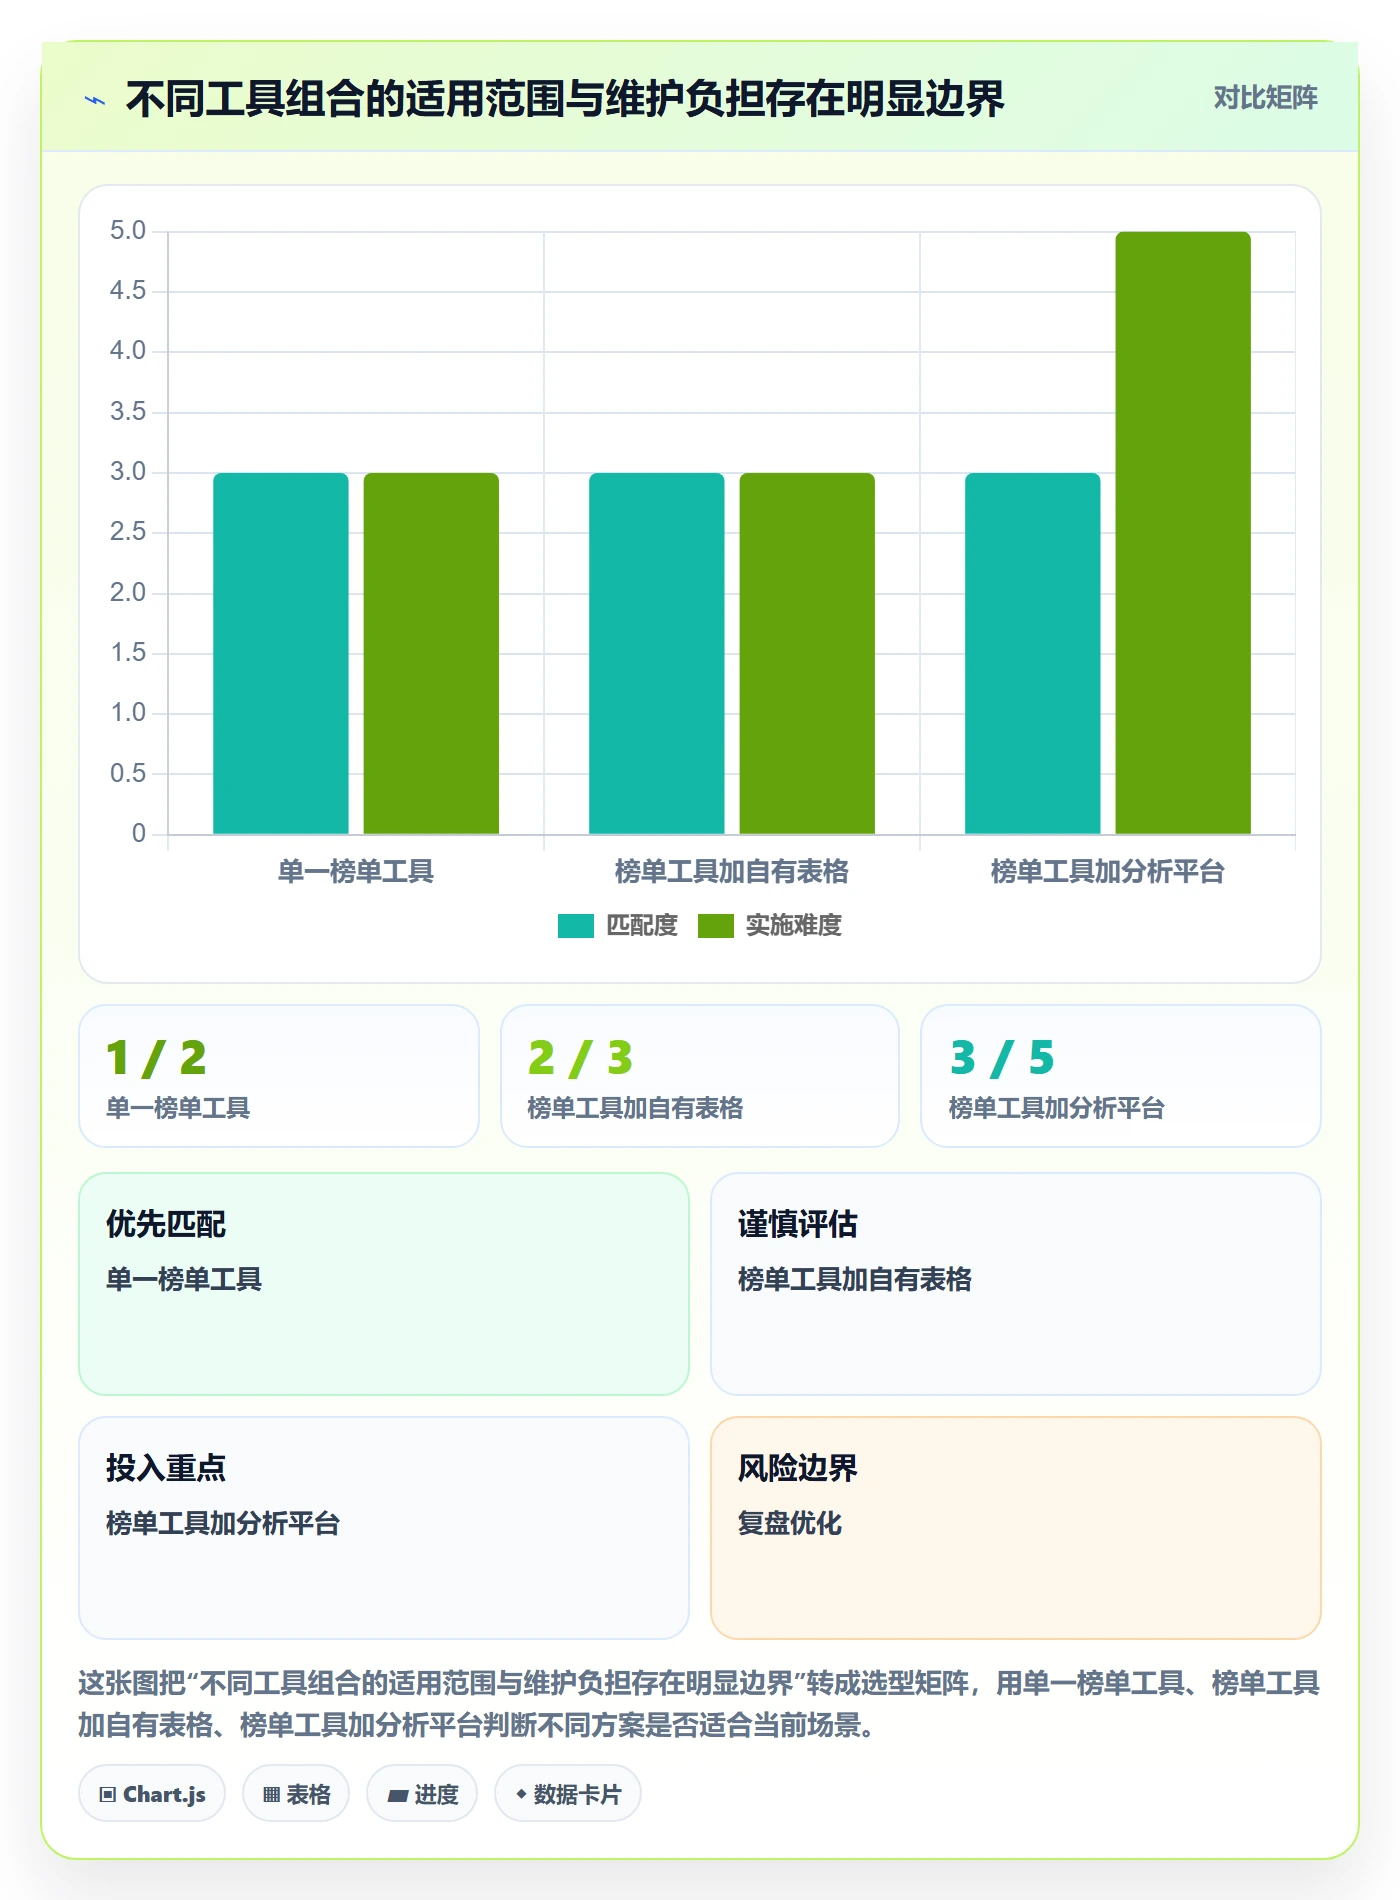Toggle the 实施难度 legend swatch

point(716,926)
